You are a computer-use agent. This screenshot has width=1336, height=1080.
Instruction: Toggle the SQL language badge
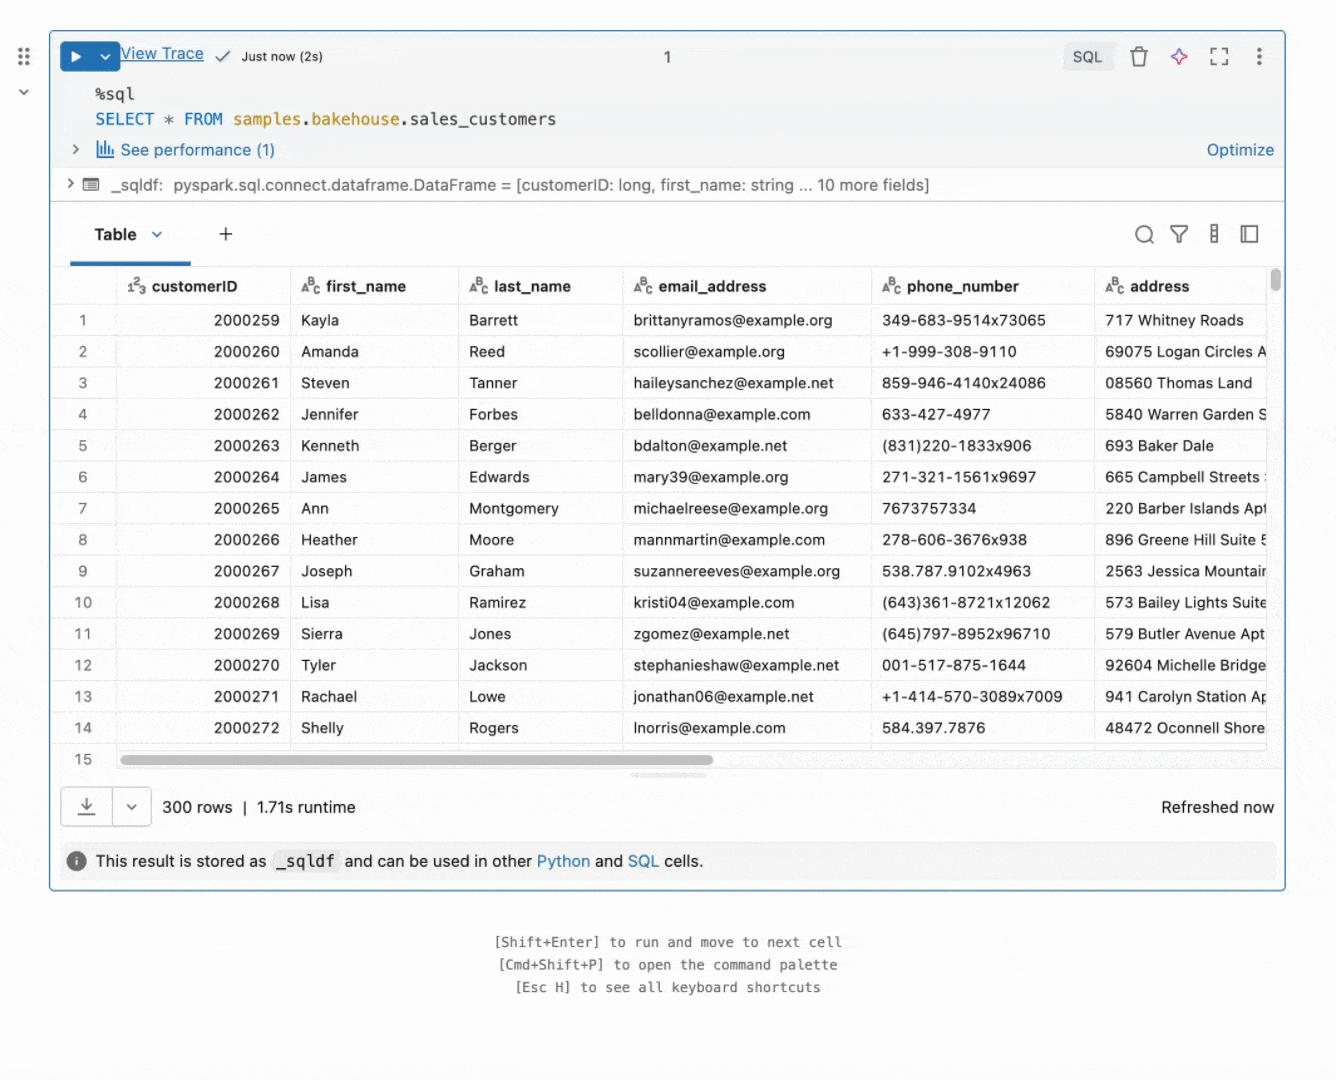pos(1087,57)
